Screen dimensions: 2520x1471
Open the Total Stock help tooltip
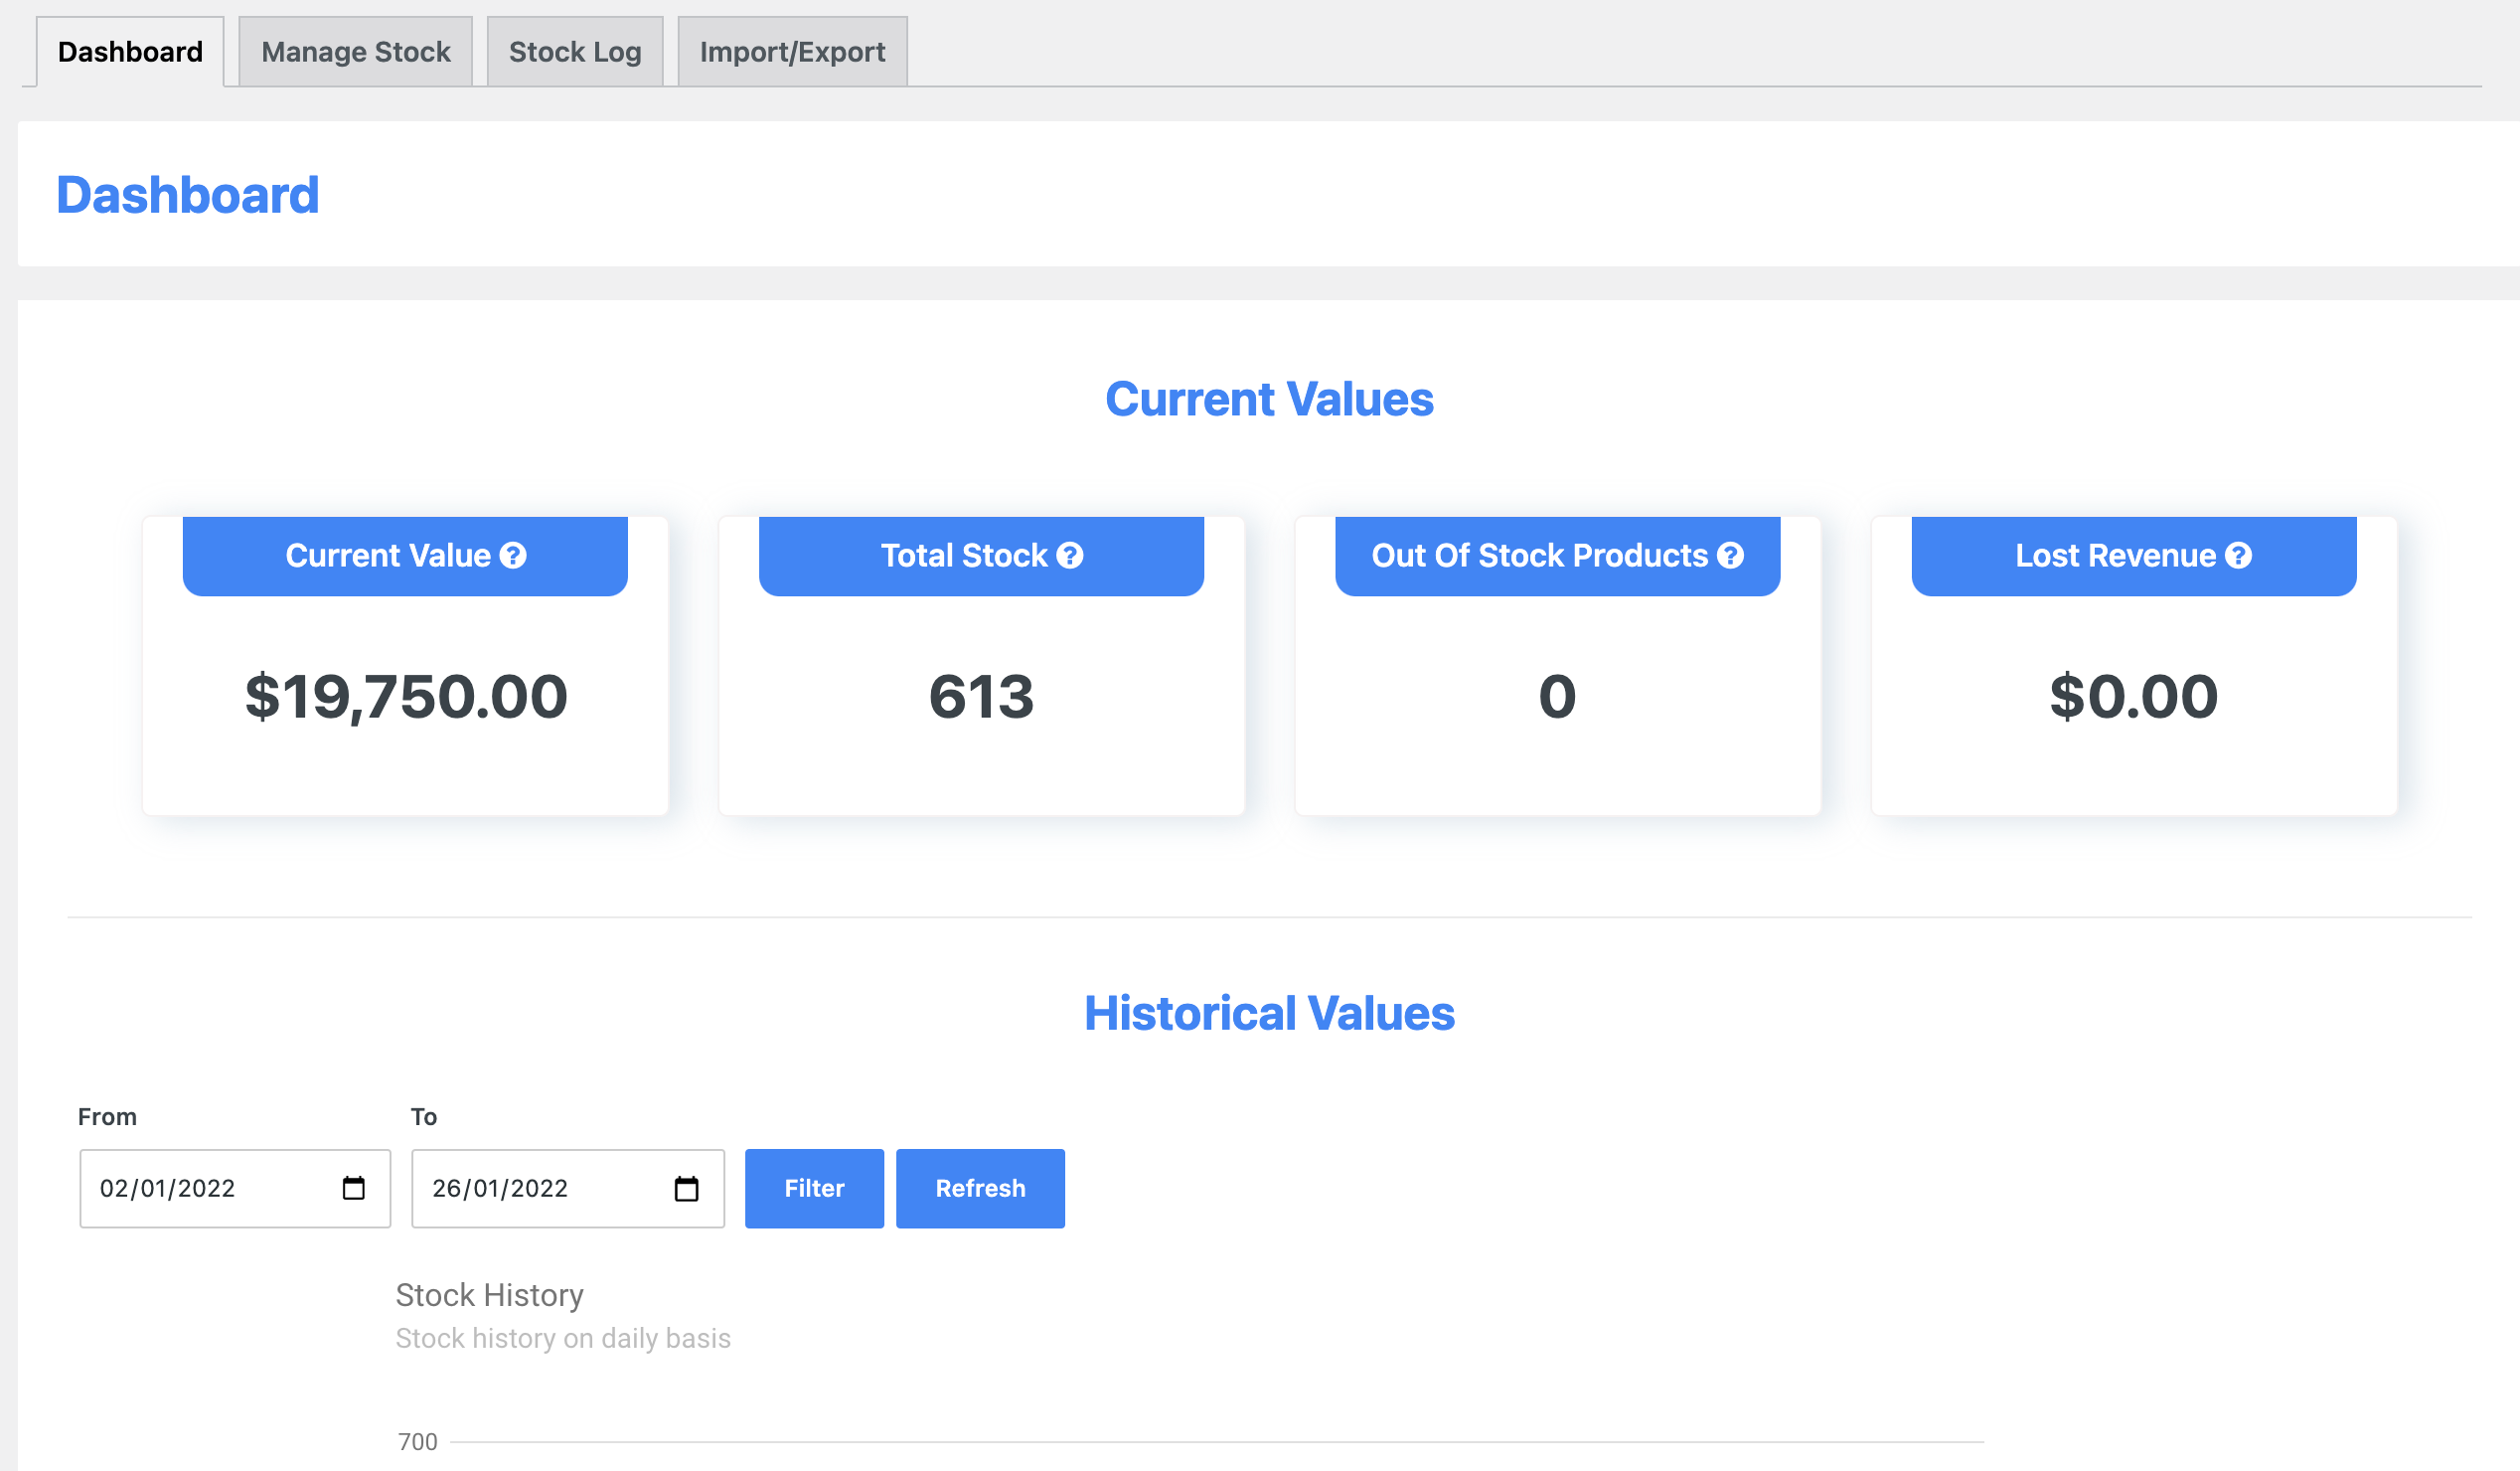(1071, 556)
